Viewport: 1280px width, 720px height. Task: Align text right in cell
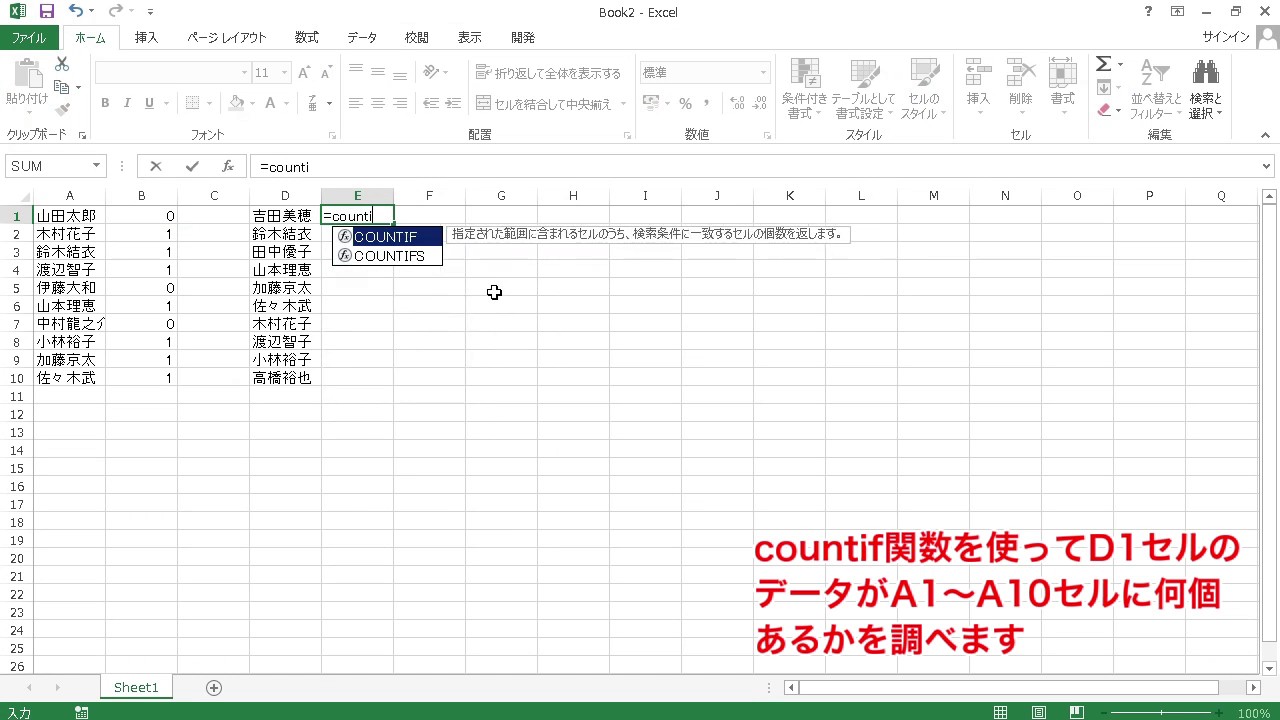(400, 103)
